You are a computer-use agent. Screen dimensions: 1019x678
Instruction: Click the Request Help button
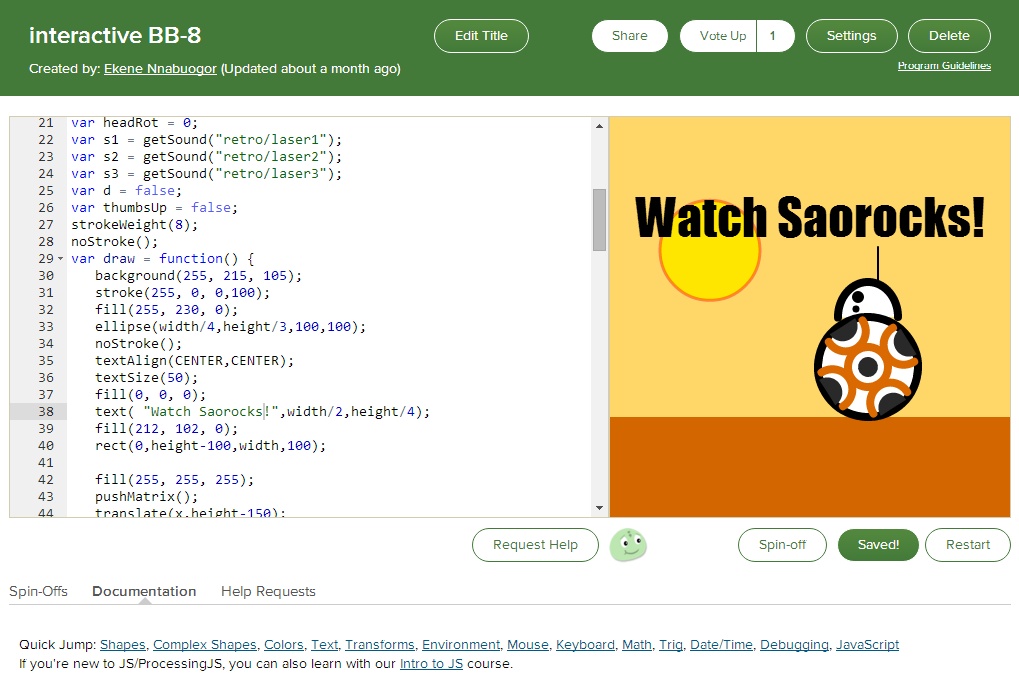(535, 545)
